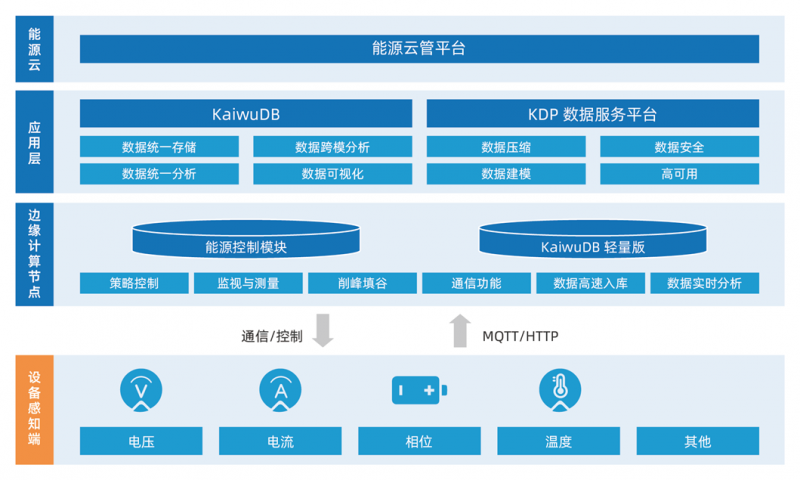Select the 能源云 layer label
Screen dimensions: 800x480
pyautogui.click(x=34, y=49)
